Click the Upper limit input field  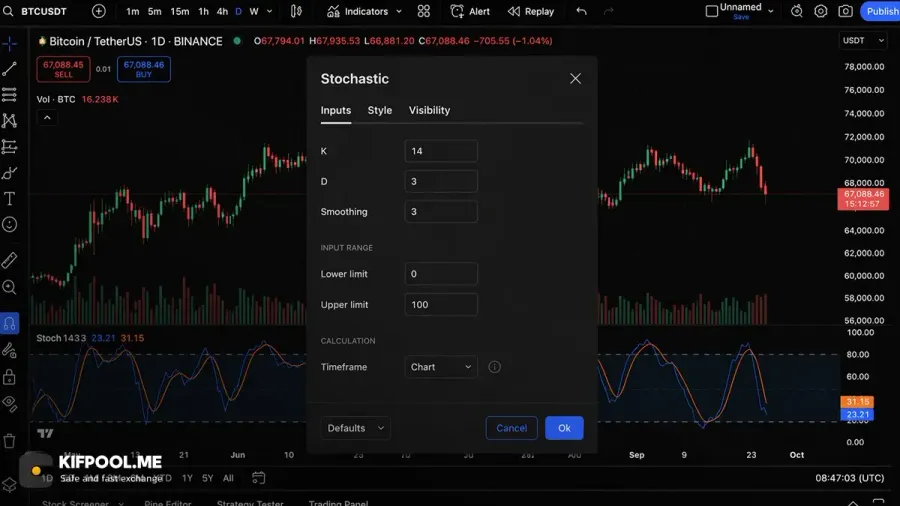click(x=441, y=305)
